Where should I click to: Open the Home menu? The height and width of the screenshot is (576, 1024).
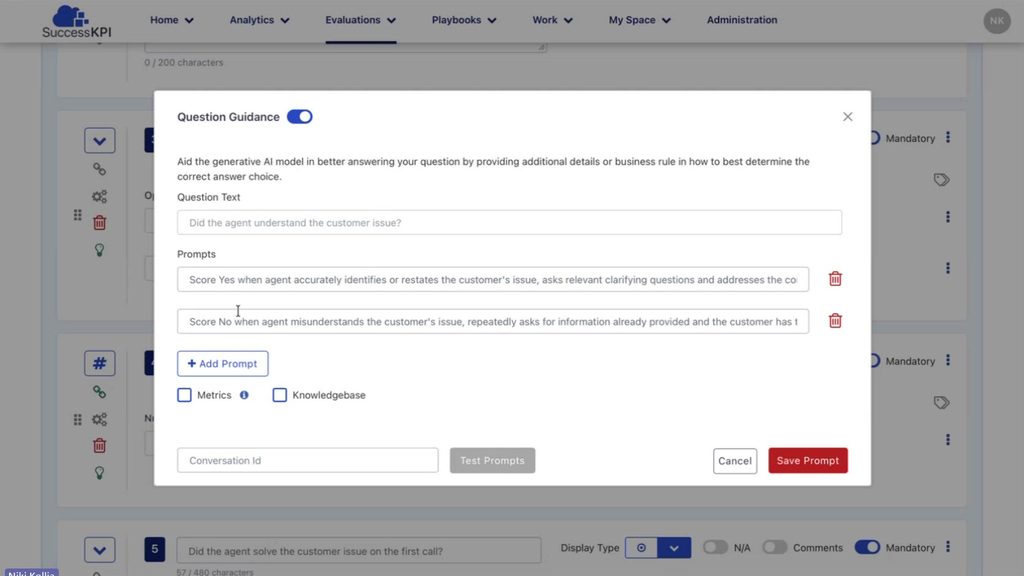pos(172,20)
